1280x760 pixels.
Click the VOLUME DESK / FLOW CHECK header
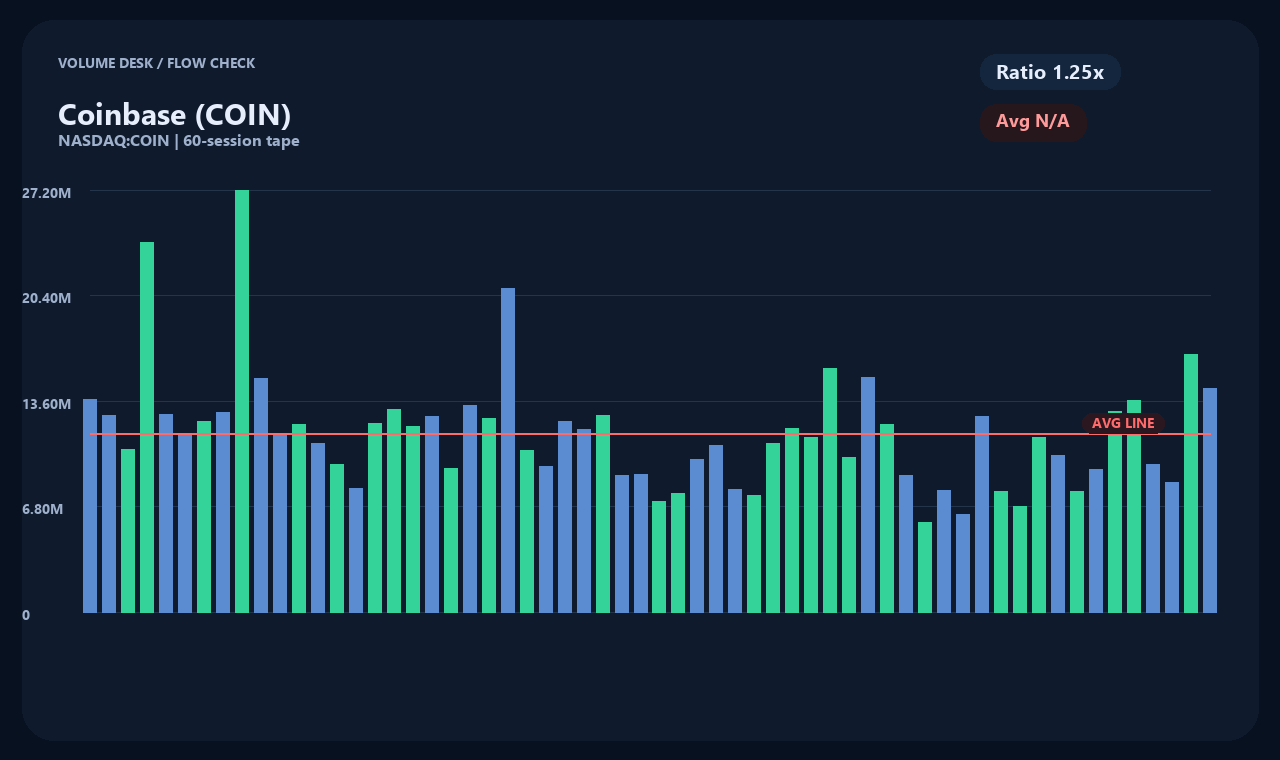point(156,63)
